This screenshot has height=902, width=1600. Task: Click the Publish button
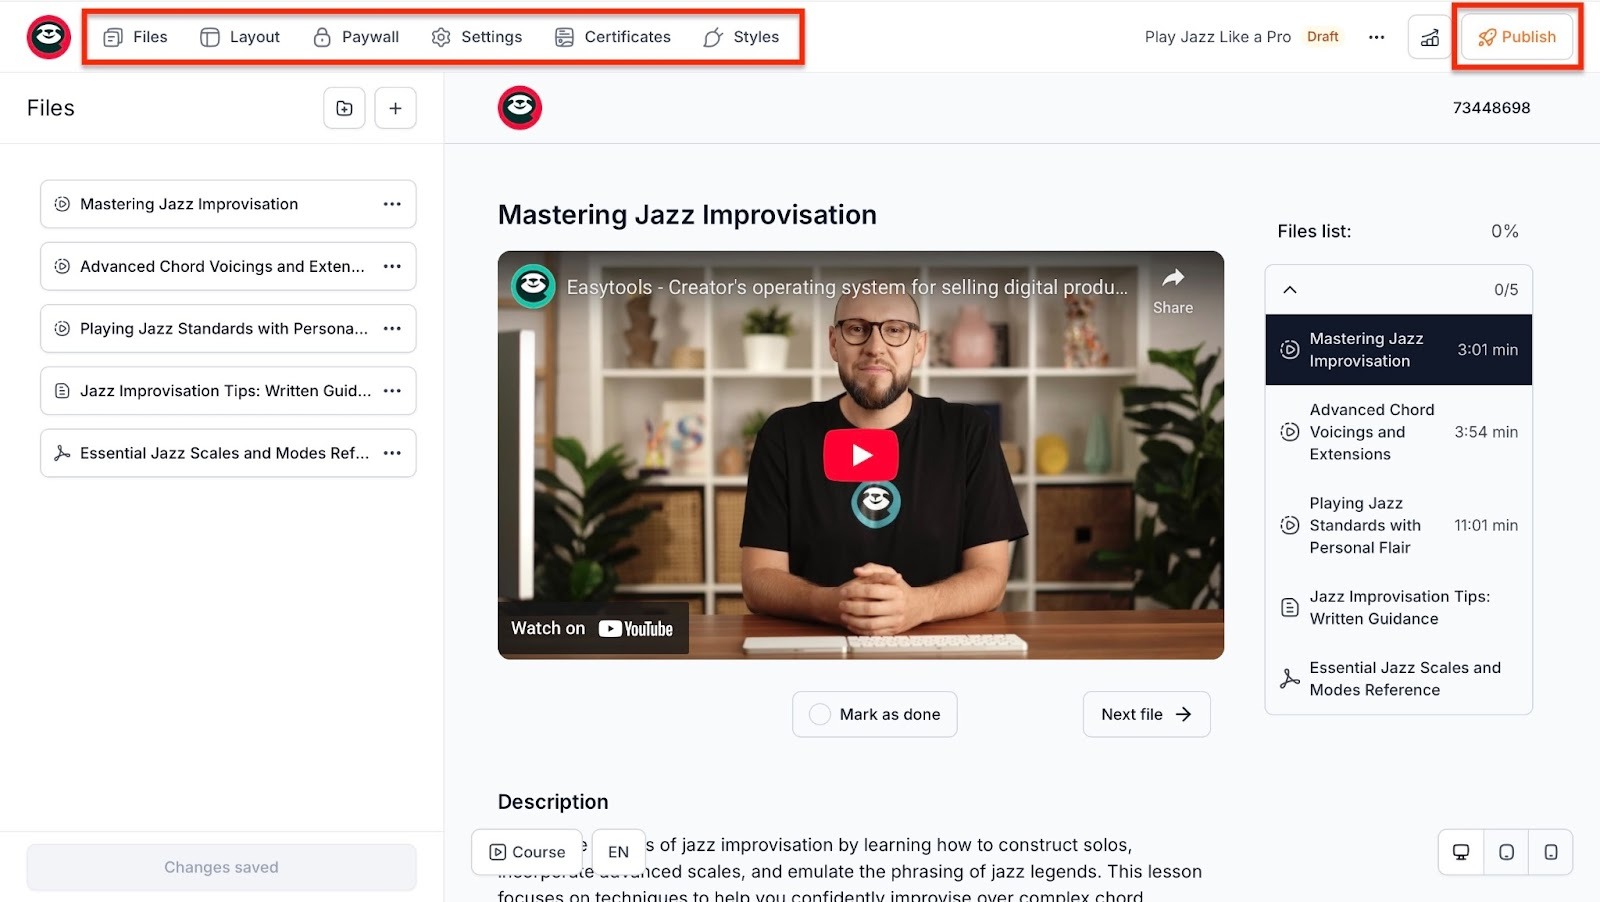(x=1517, y=37)
